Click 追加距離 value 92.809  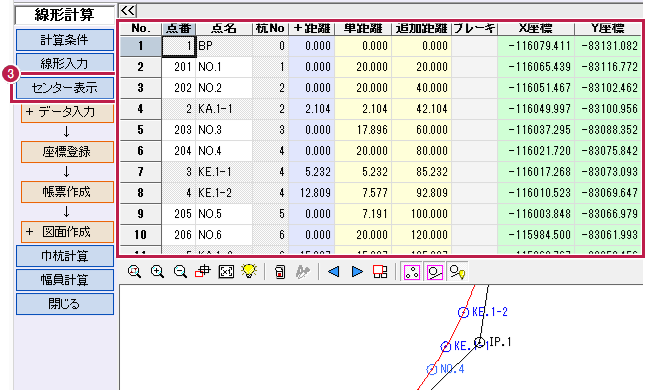coord(421,193)
